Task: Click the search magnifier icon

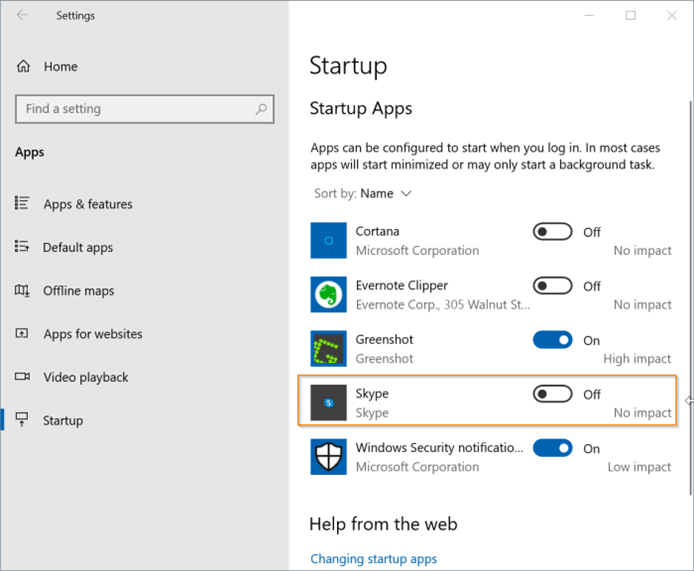Action: (261, 108)
